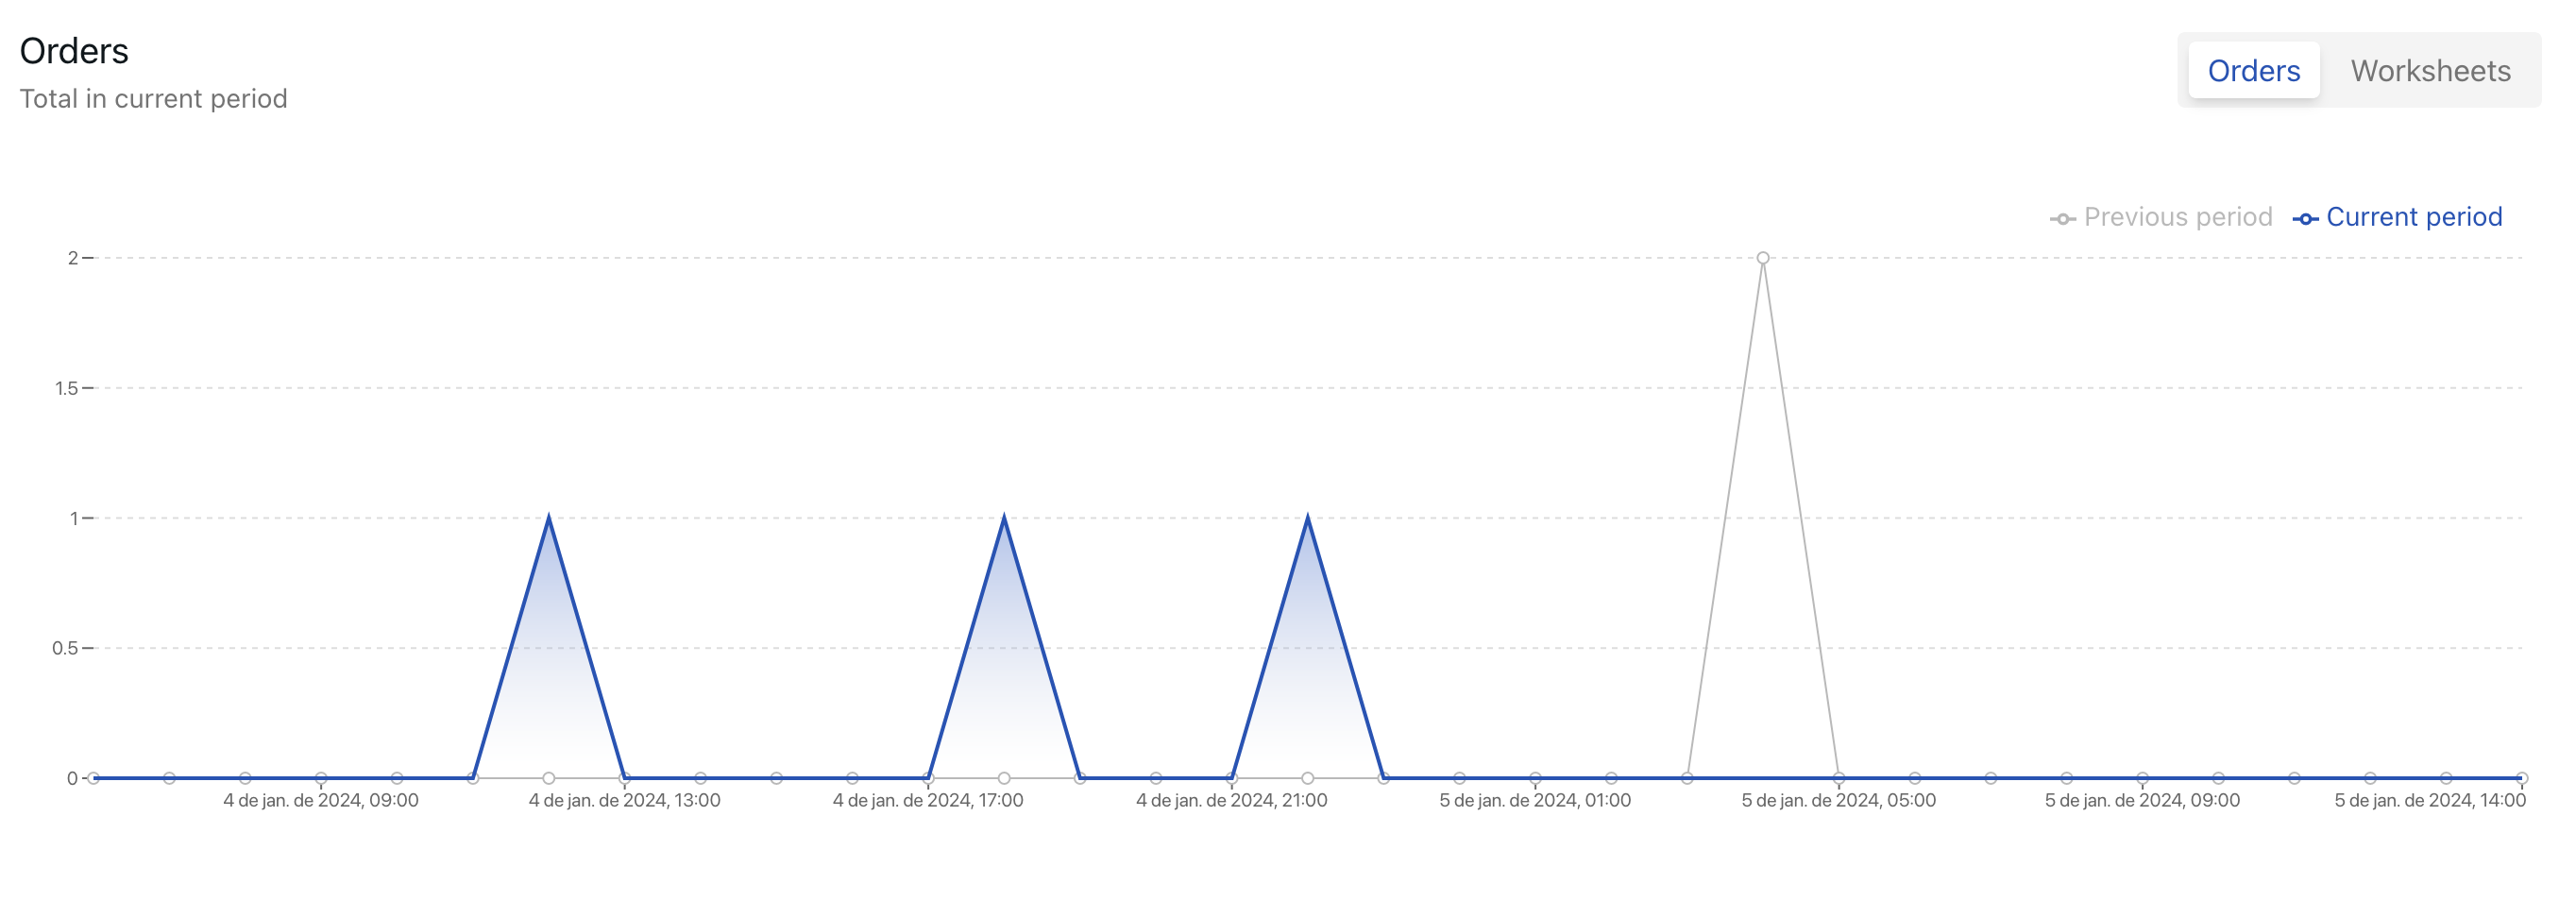This screenshot has width=2576, height=901.
Task: Select the '5 de jan. de 2024, 05:00' tick label
Action: click(1838, 800)
